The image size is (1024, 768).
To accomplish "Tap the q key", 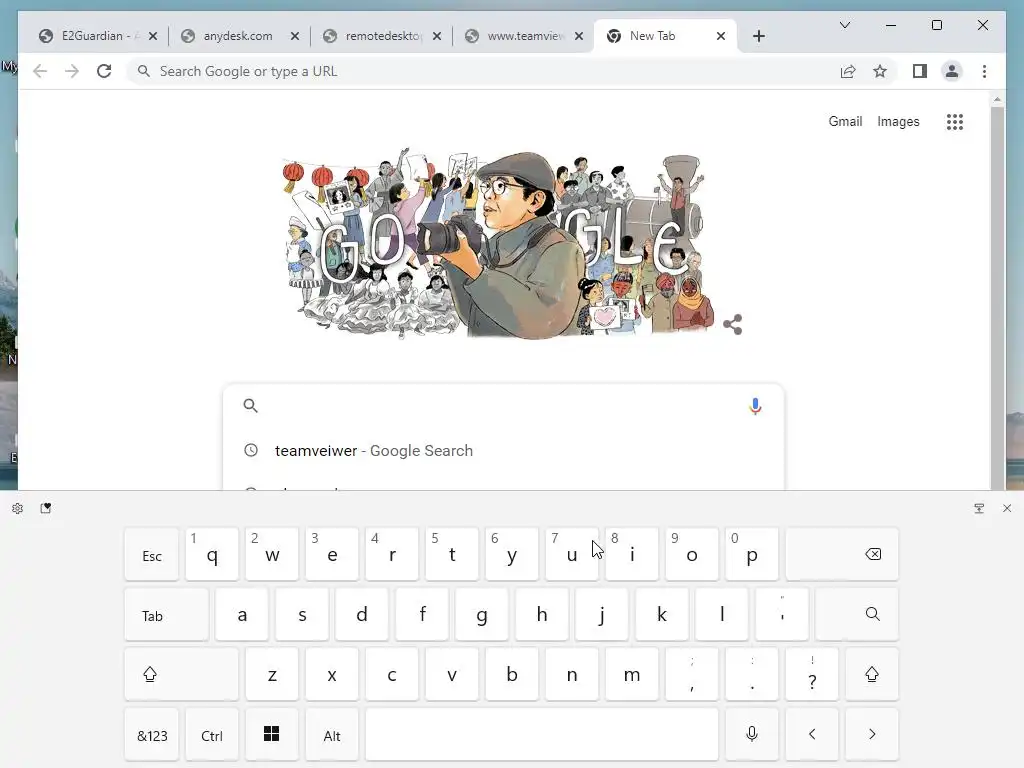I will pyautogui.click(x=212, y=554).
